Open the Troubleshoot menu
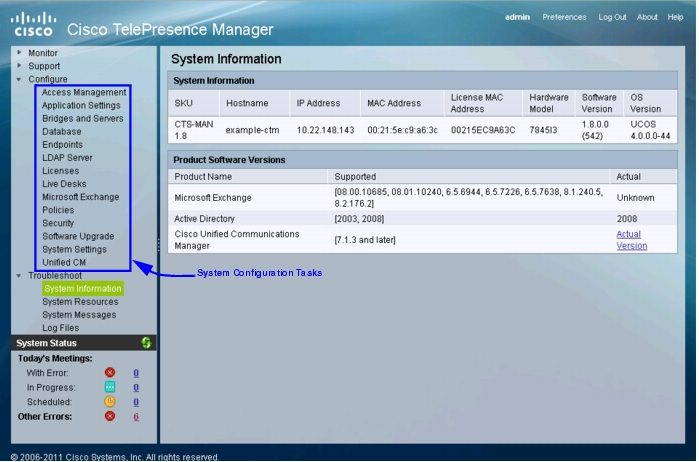This screenshot has height=462, width=699. click(55, 276)
